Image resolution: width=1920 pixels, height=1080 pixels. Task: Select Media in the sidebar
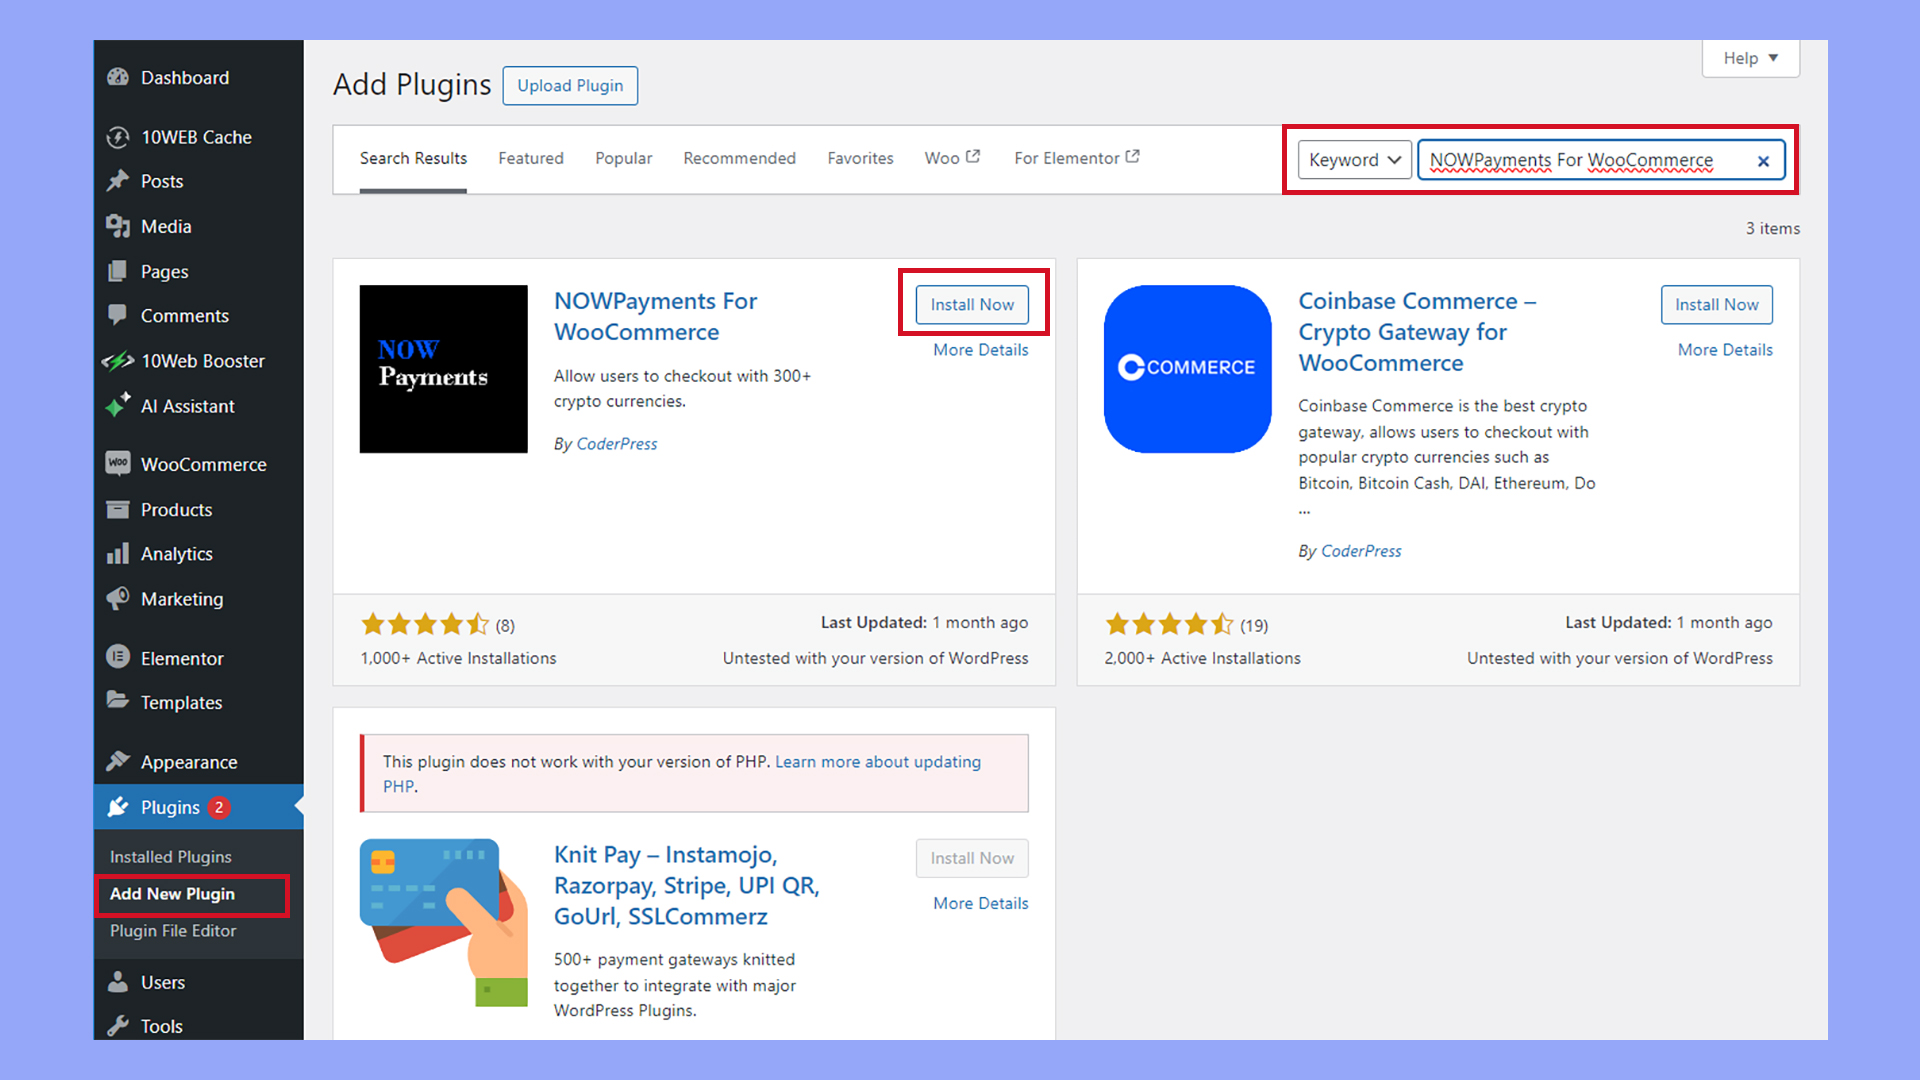tap(164, 226)
